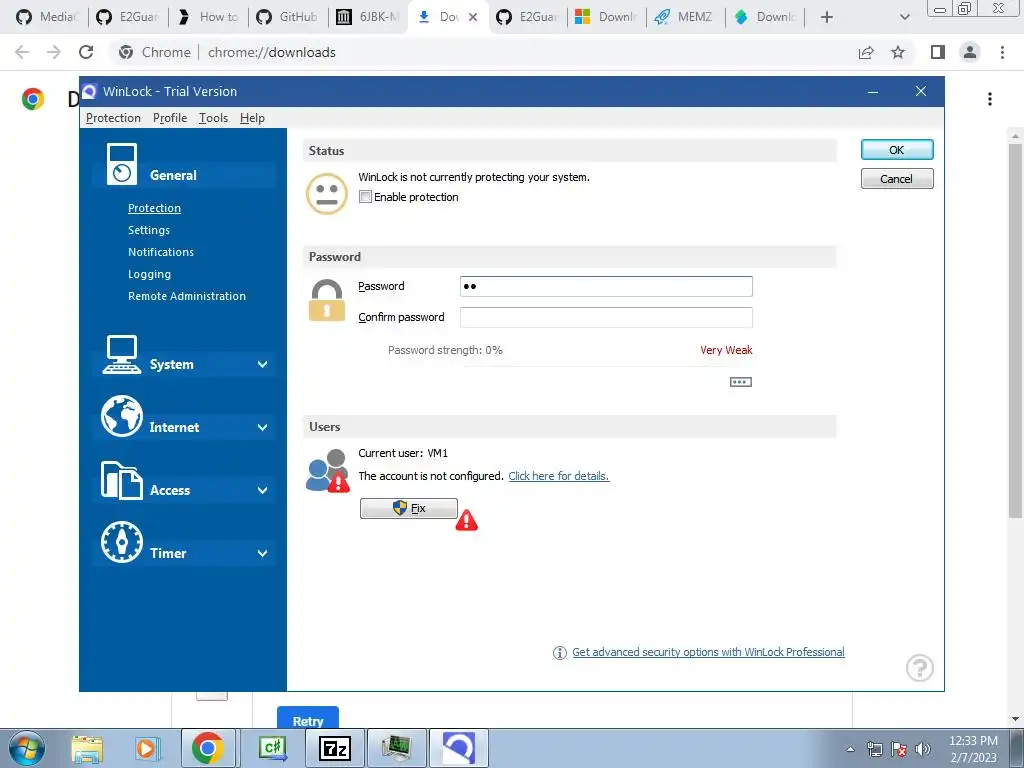Click the share page icon in address bar

pyautogui.click(x=866, y=52)
